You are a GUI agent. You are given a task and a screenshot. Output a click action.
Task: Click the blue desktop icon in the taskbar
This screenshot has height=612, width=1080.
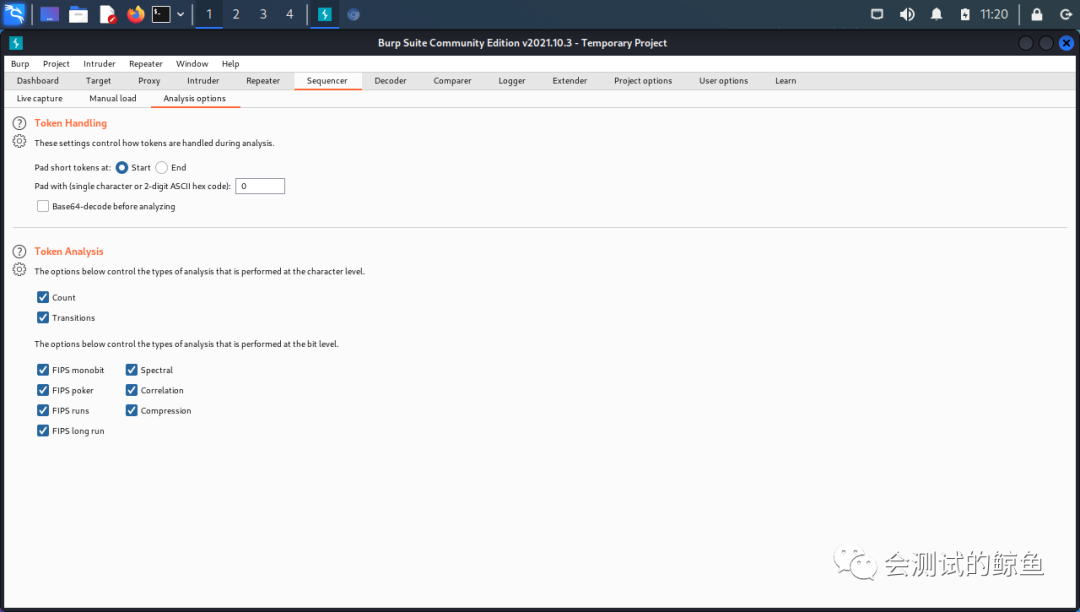(x=50, y=14)
